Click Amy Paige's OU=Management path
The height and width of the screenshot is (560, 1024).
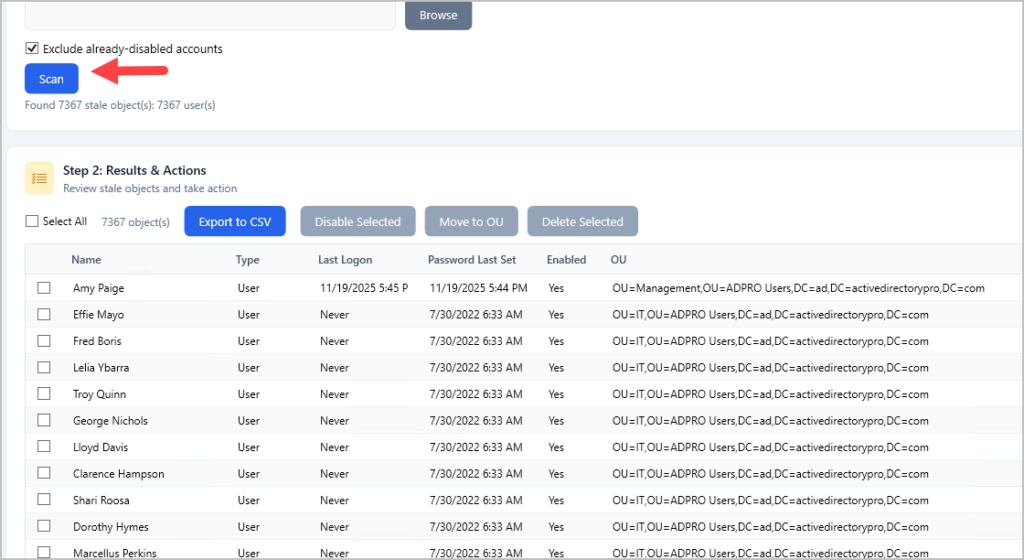pos(798,288)
